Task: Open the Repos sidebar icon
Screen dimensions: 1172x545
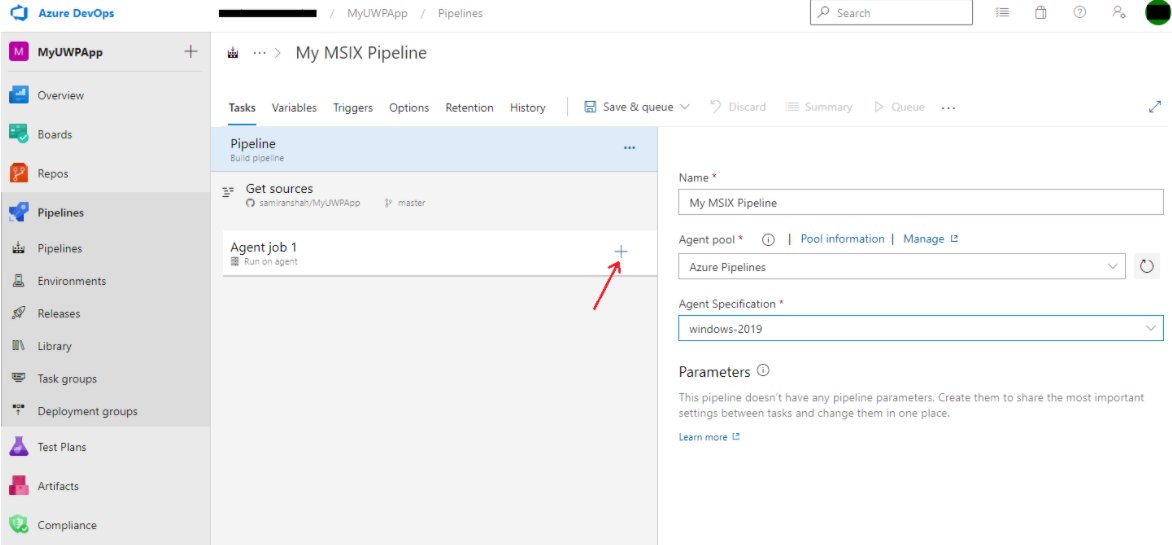Action: tap(19, 173)
